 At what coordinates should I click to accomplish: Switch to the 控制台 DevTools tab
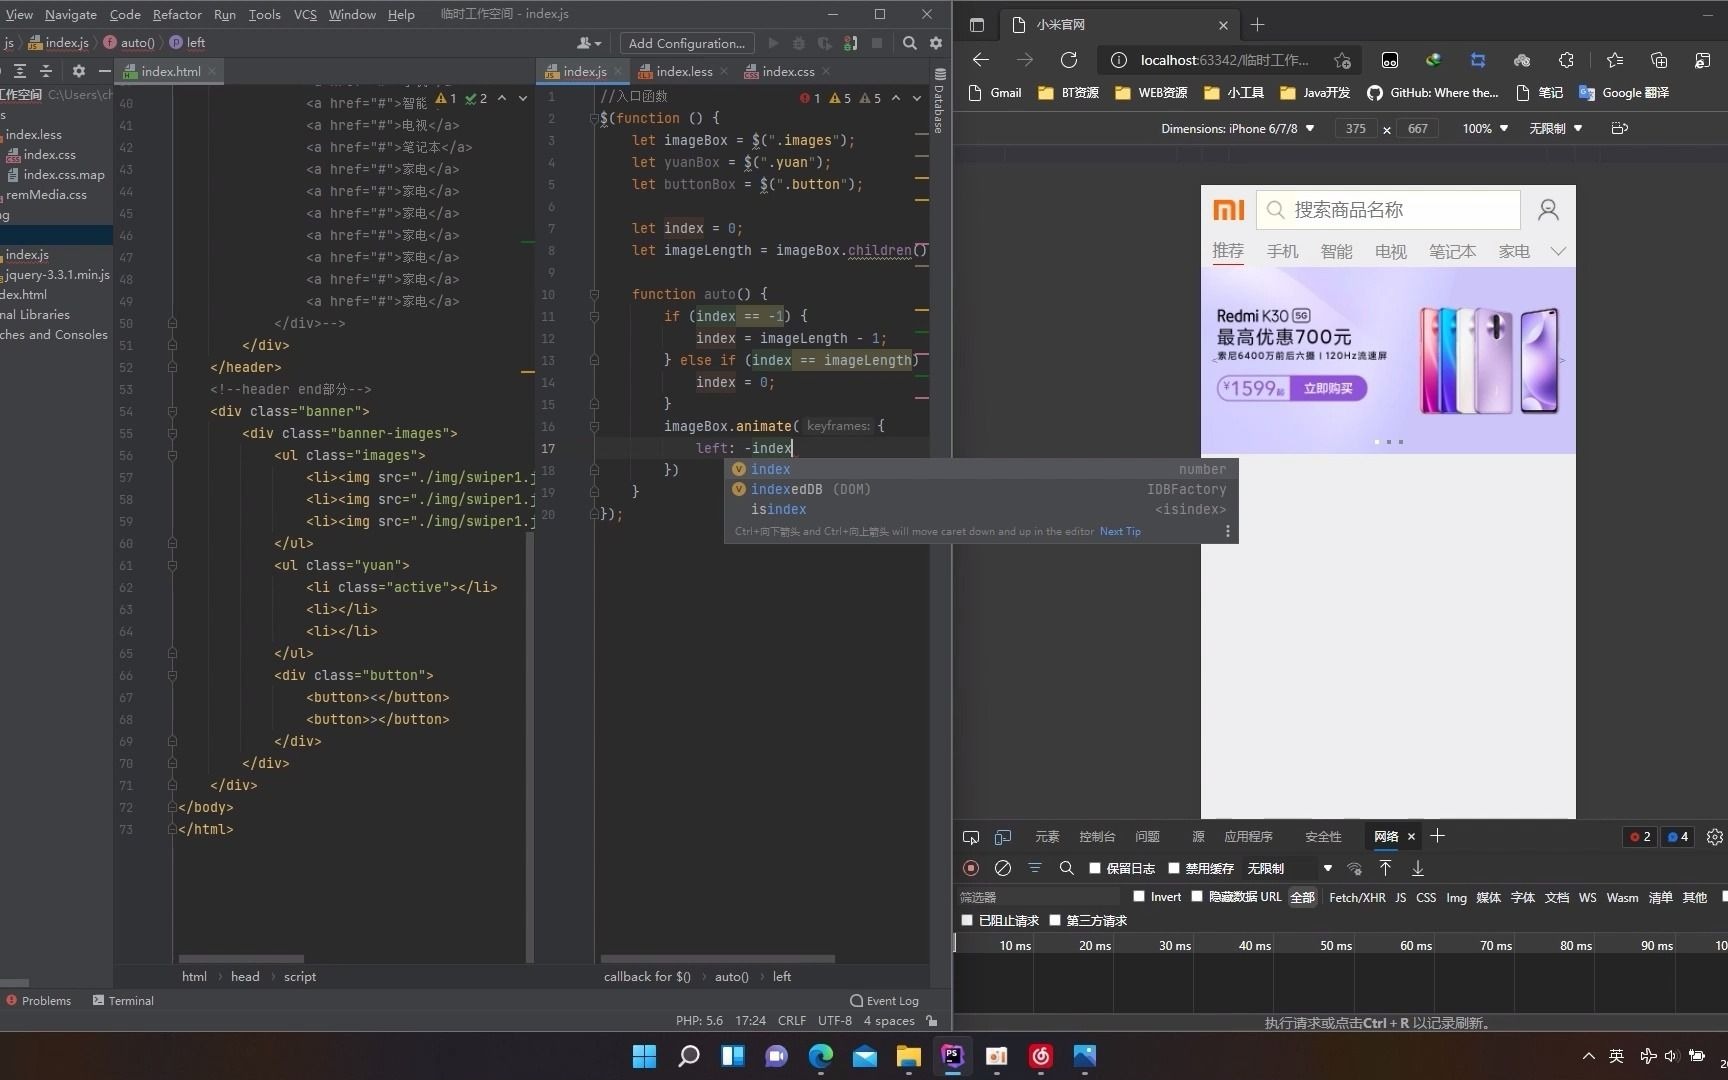pos(1097,837)
